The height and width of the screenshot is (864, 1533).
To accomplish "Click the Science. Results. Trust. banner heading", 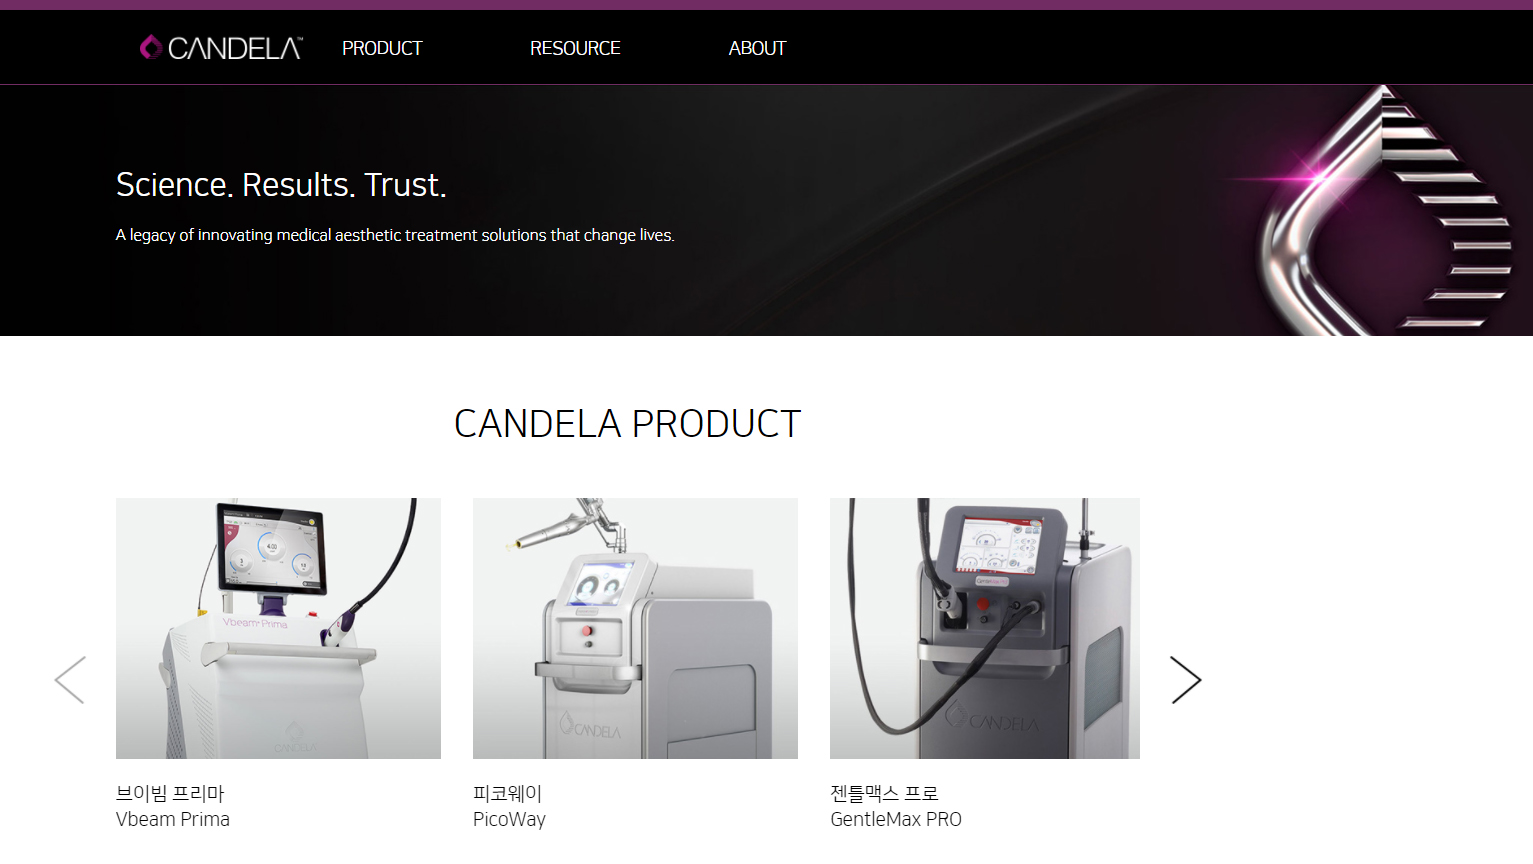I will 281,185.
